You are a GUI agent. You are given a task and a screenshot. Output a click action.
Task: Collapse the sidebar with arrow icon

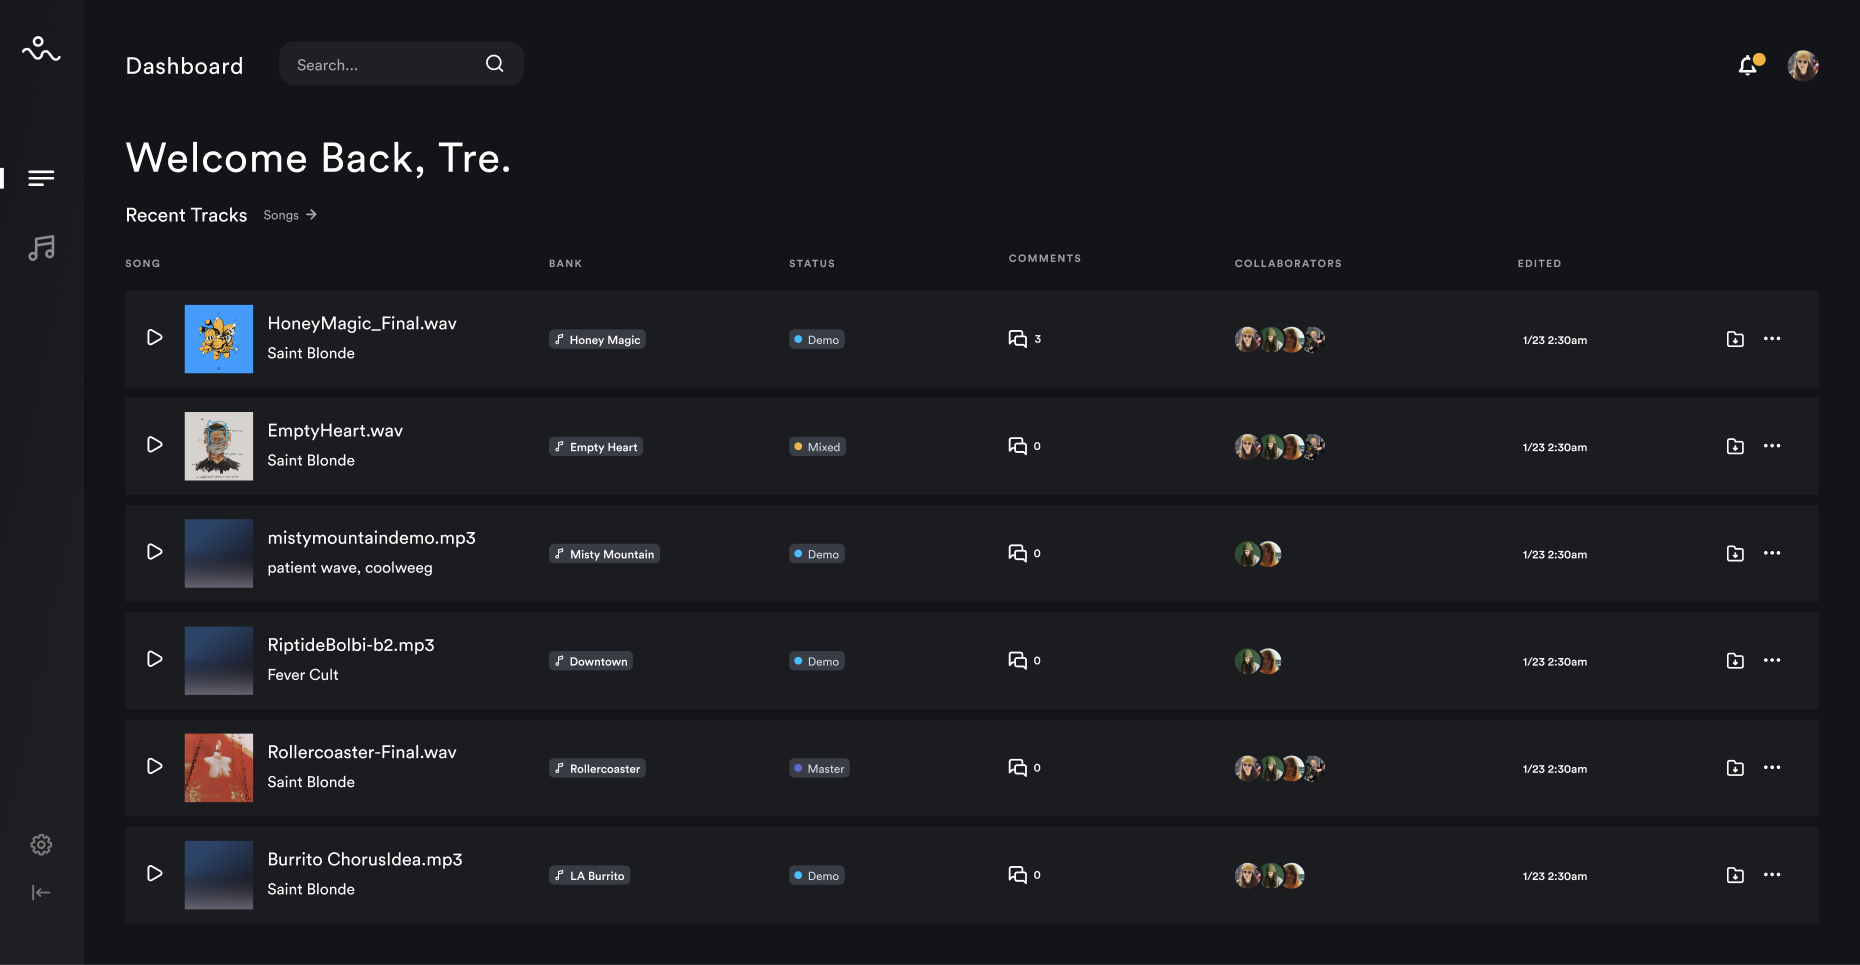click(x=41, y=892)
